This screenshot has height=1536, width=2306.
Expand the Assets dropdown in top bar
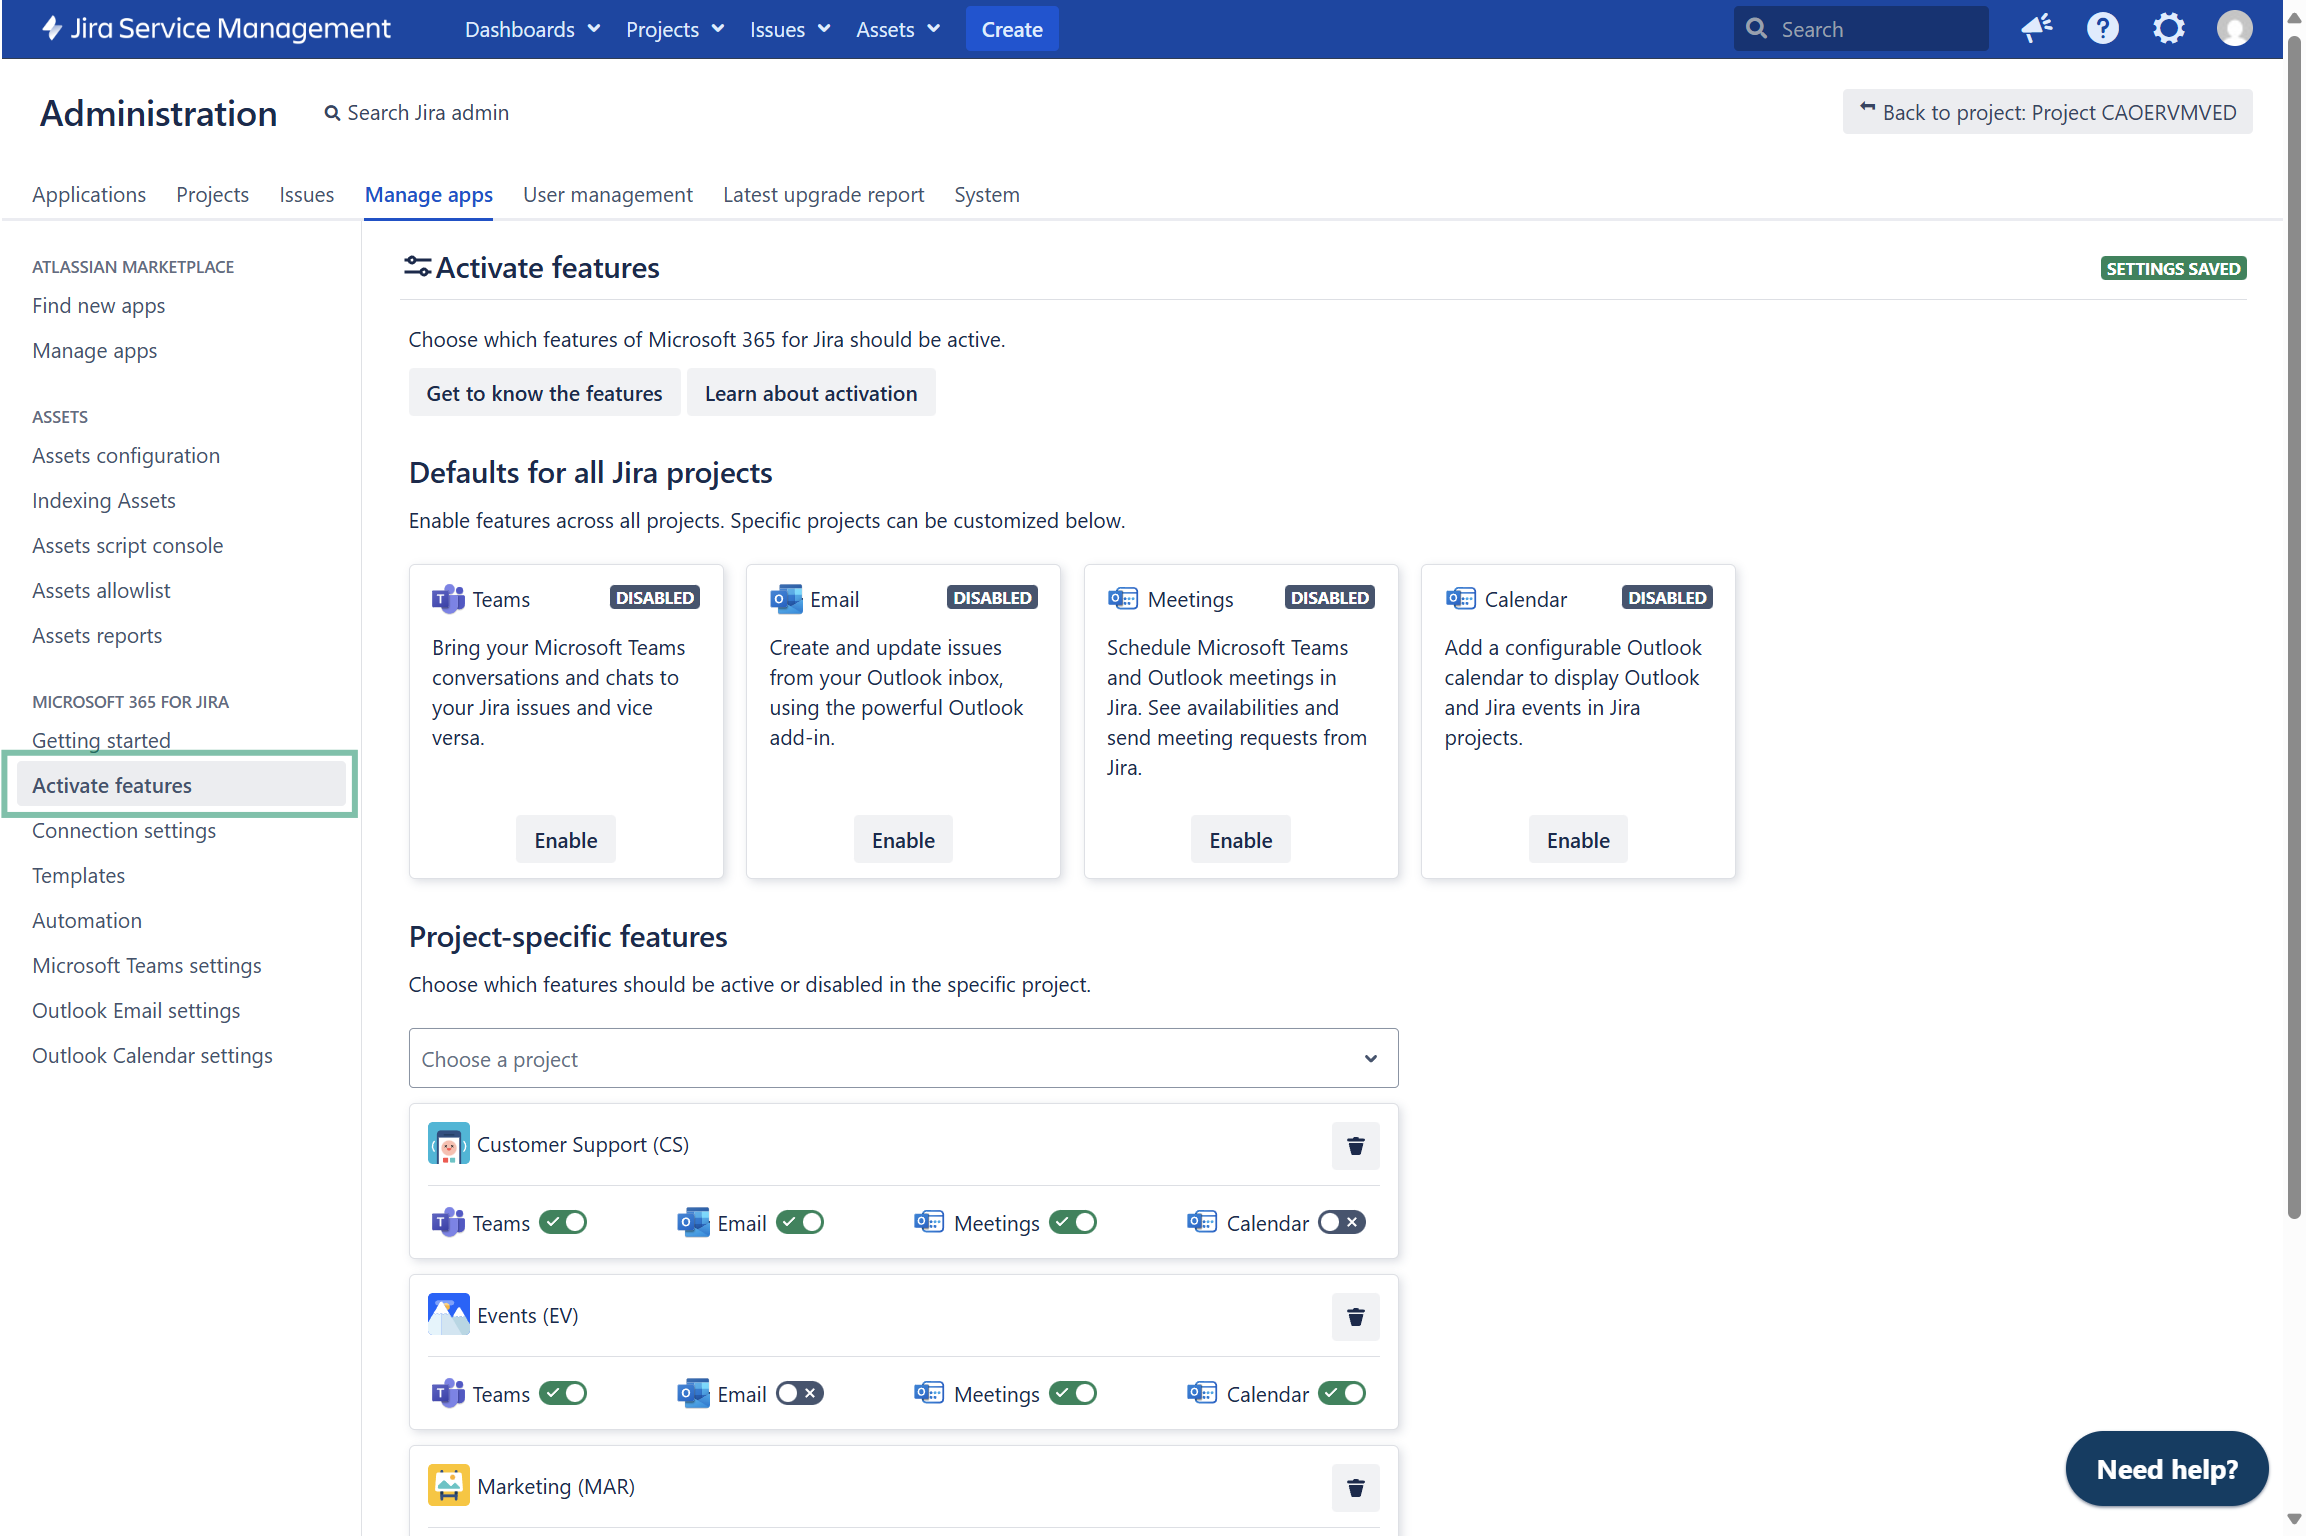click(897, 29)
